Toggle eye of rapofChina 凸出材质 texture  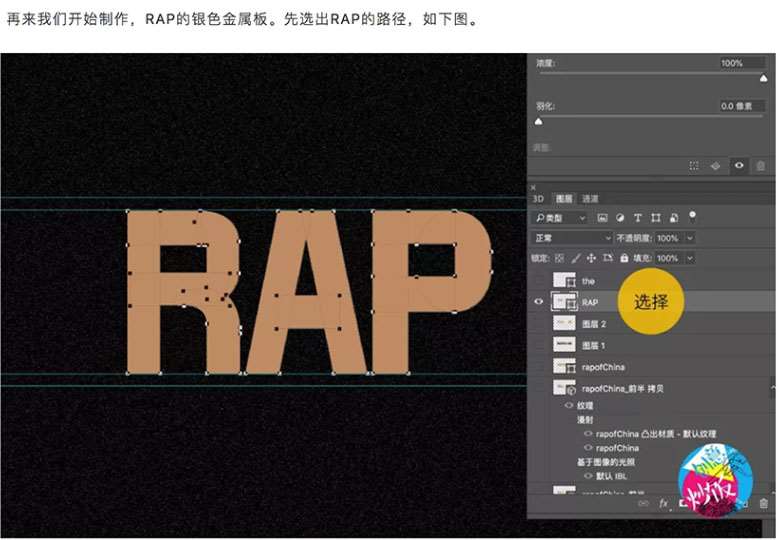tap(588, 434)
